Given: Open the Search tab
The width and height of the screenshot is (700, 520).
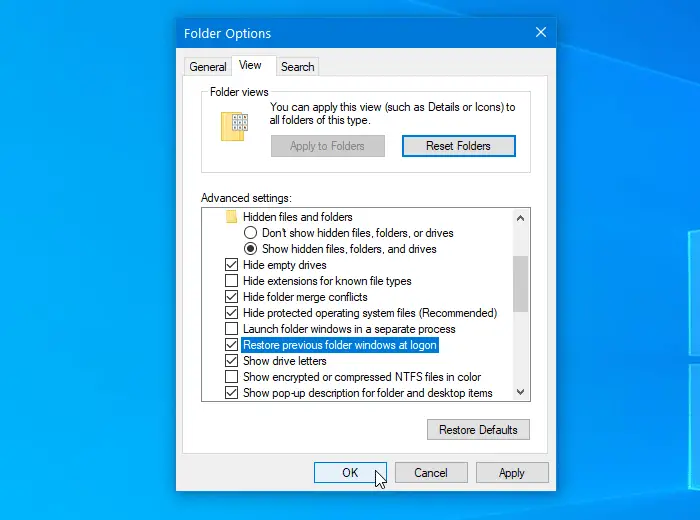Looking at the screenshot, I should (297, 67).
